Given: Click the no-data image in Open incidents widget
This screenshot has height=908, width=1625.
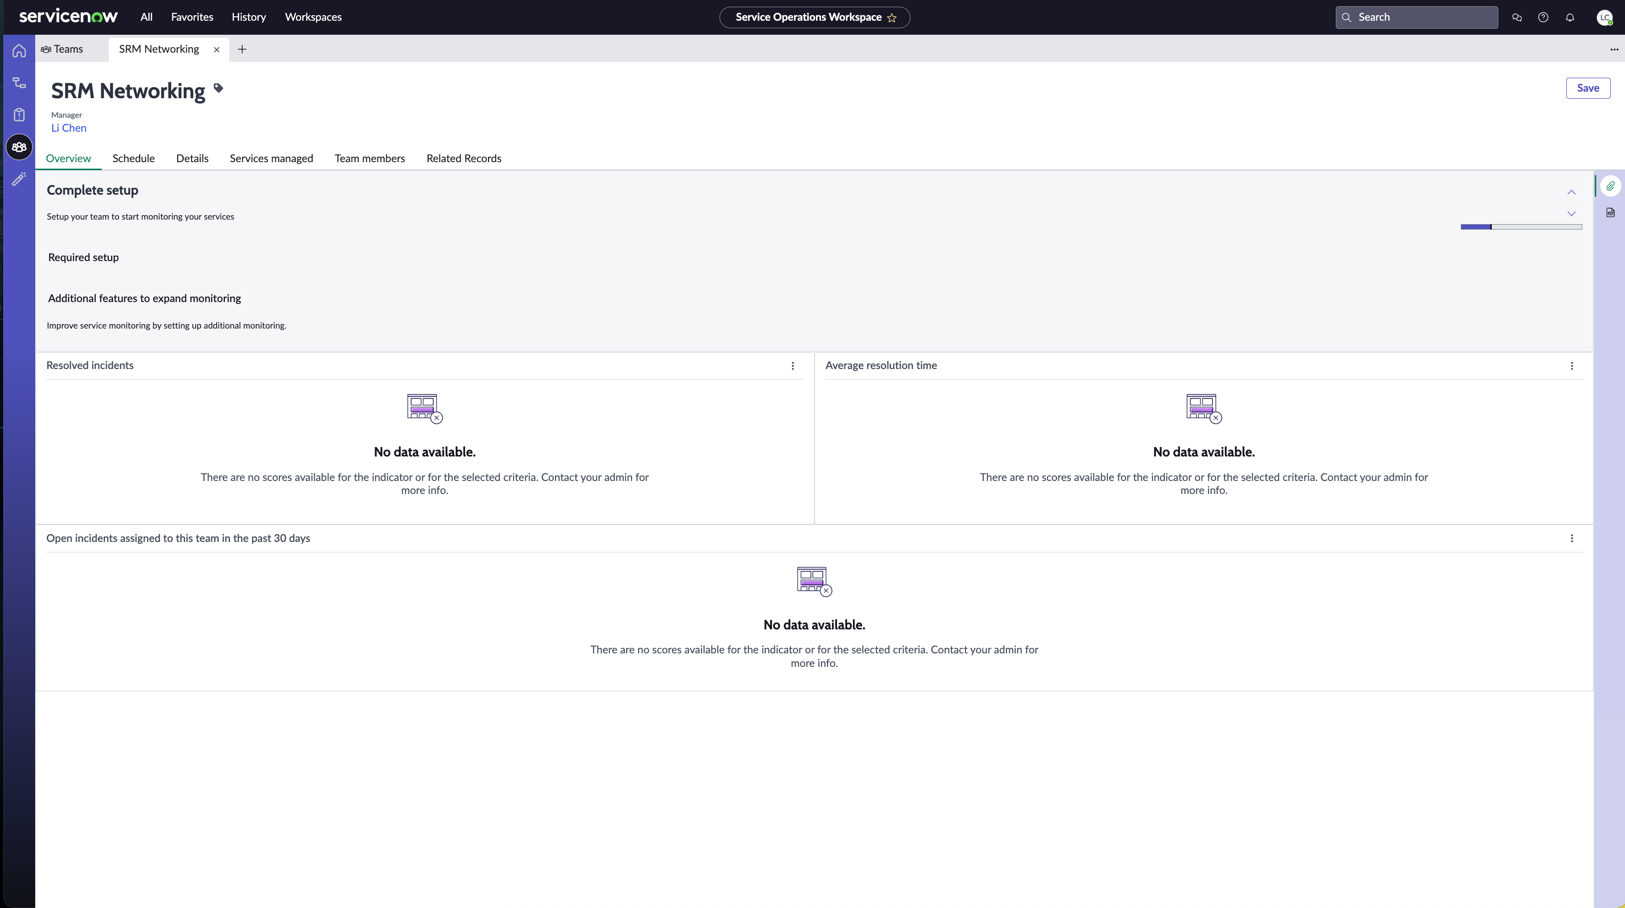Looking at the screenshot, I should pos(814,581).
